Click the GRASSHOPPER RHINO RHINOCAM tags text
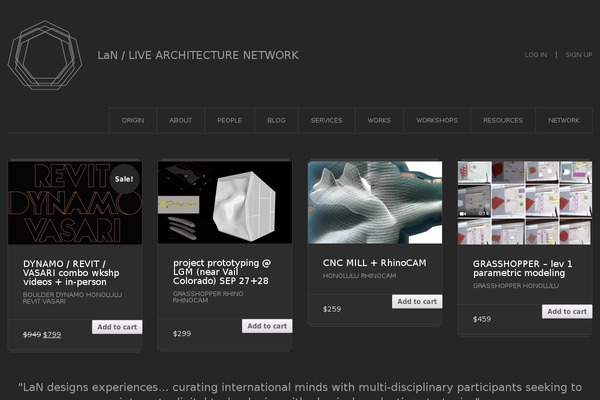This screenshot has width=600, height=400. click(208, 297)
